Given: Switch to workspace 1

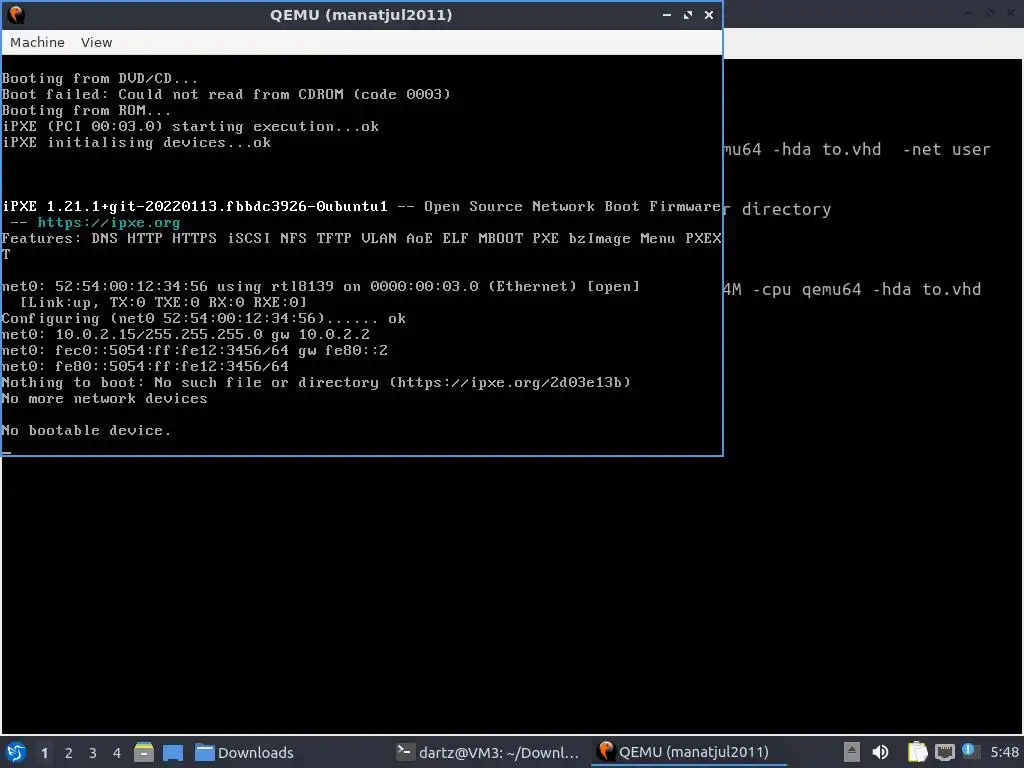Looking at the screenshot, I should [x=44, y=753].
